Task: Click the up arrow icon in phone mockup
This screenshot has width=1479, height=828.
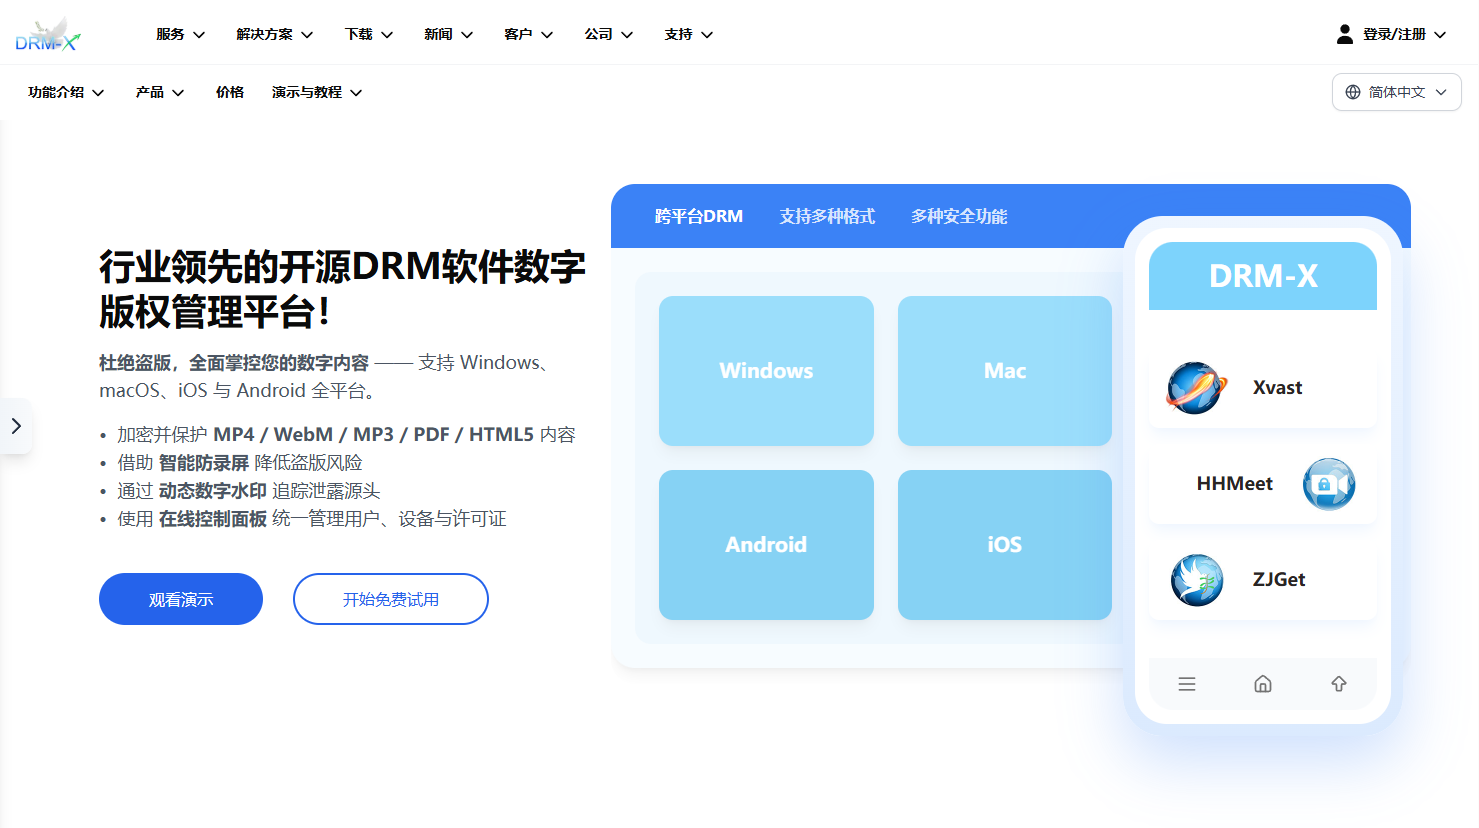Action: click(x=1339, y=684)
